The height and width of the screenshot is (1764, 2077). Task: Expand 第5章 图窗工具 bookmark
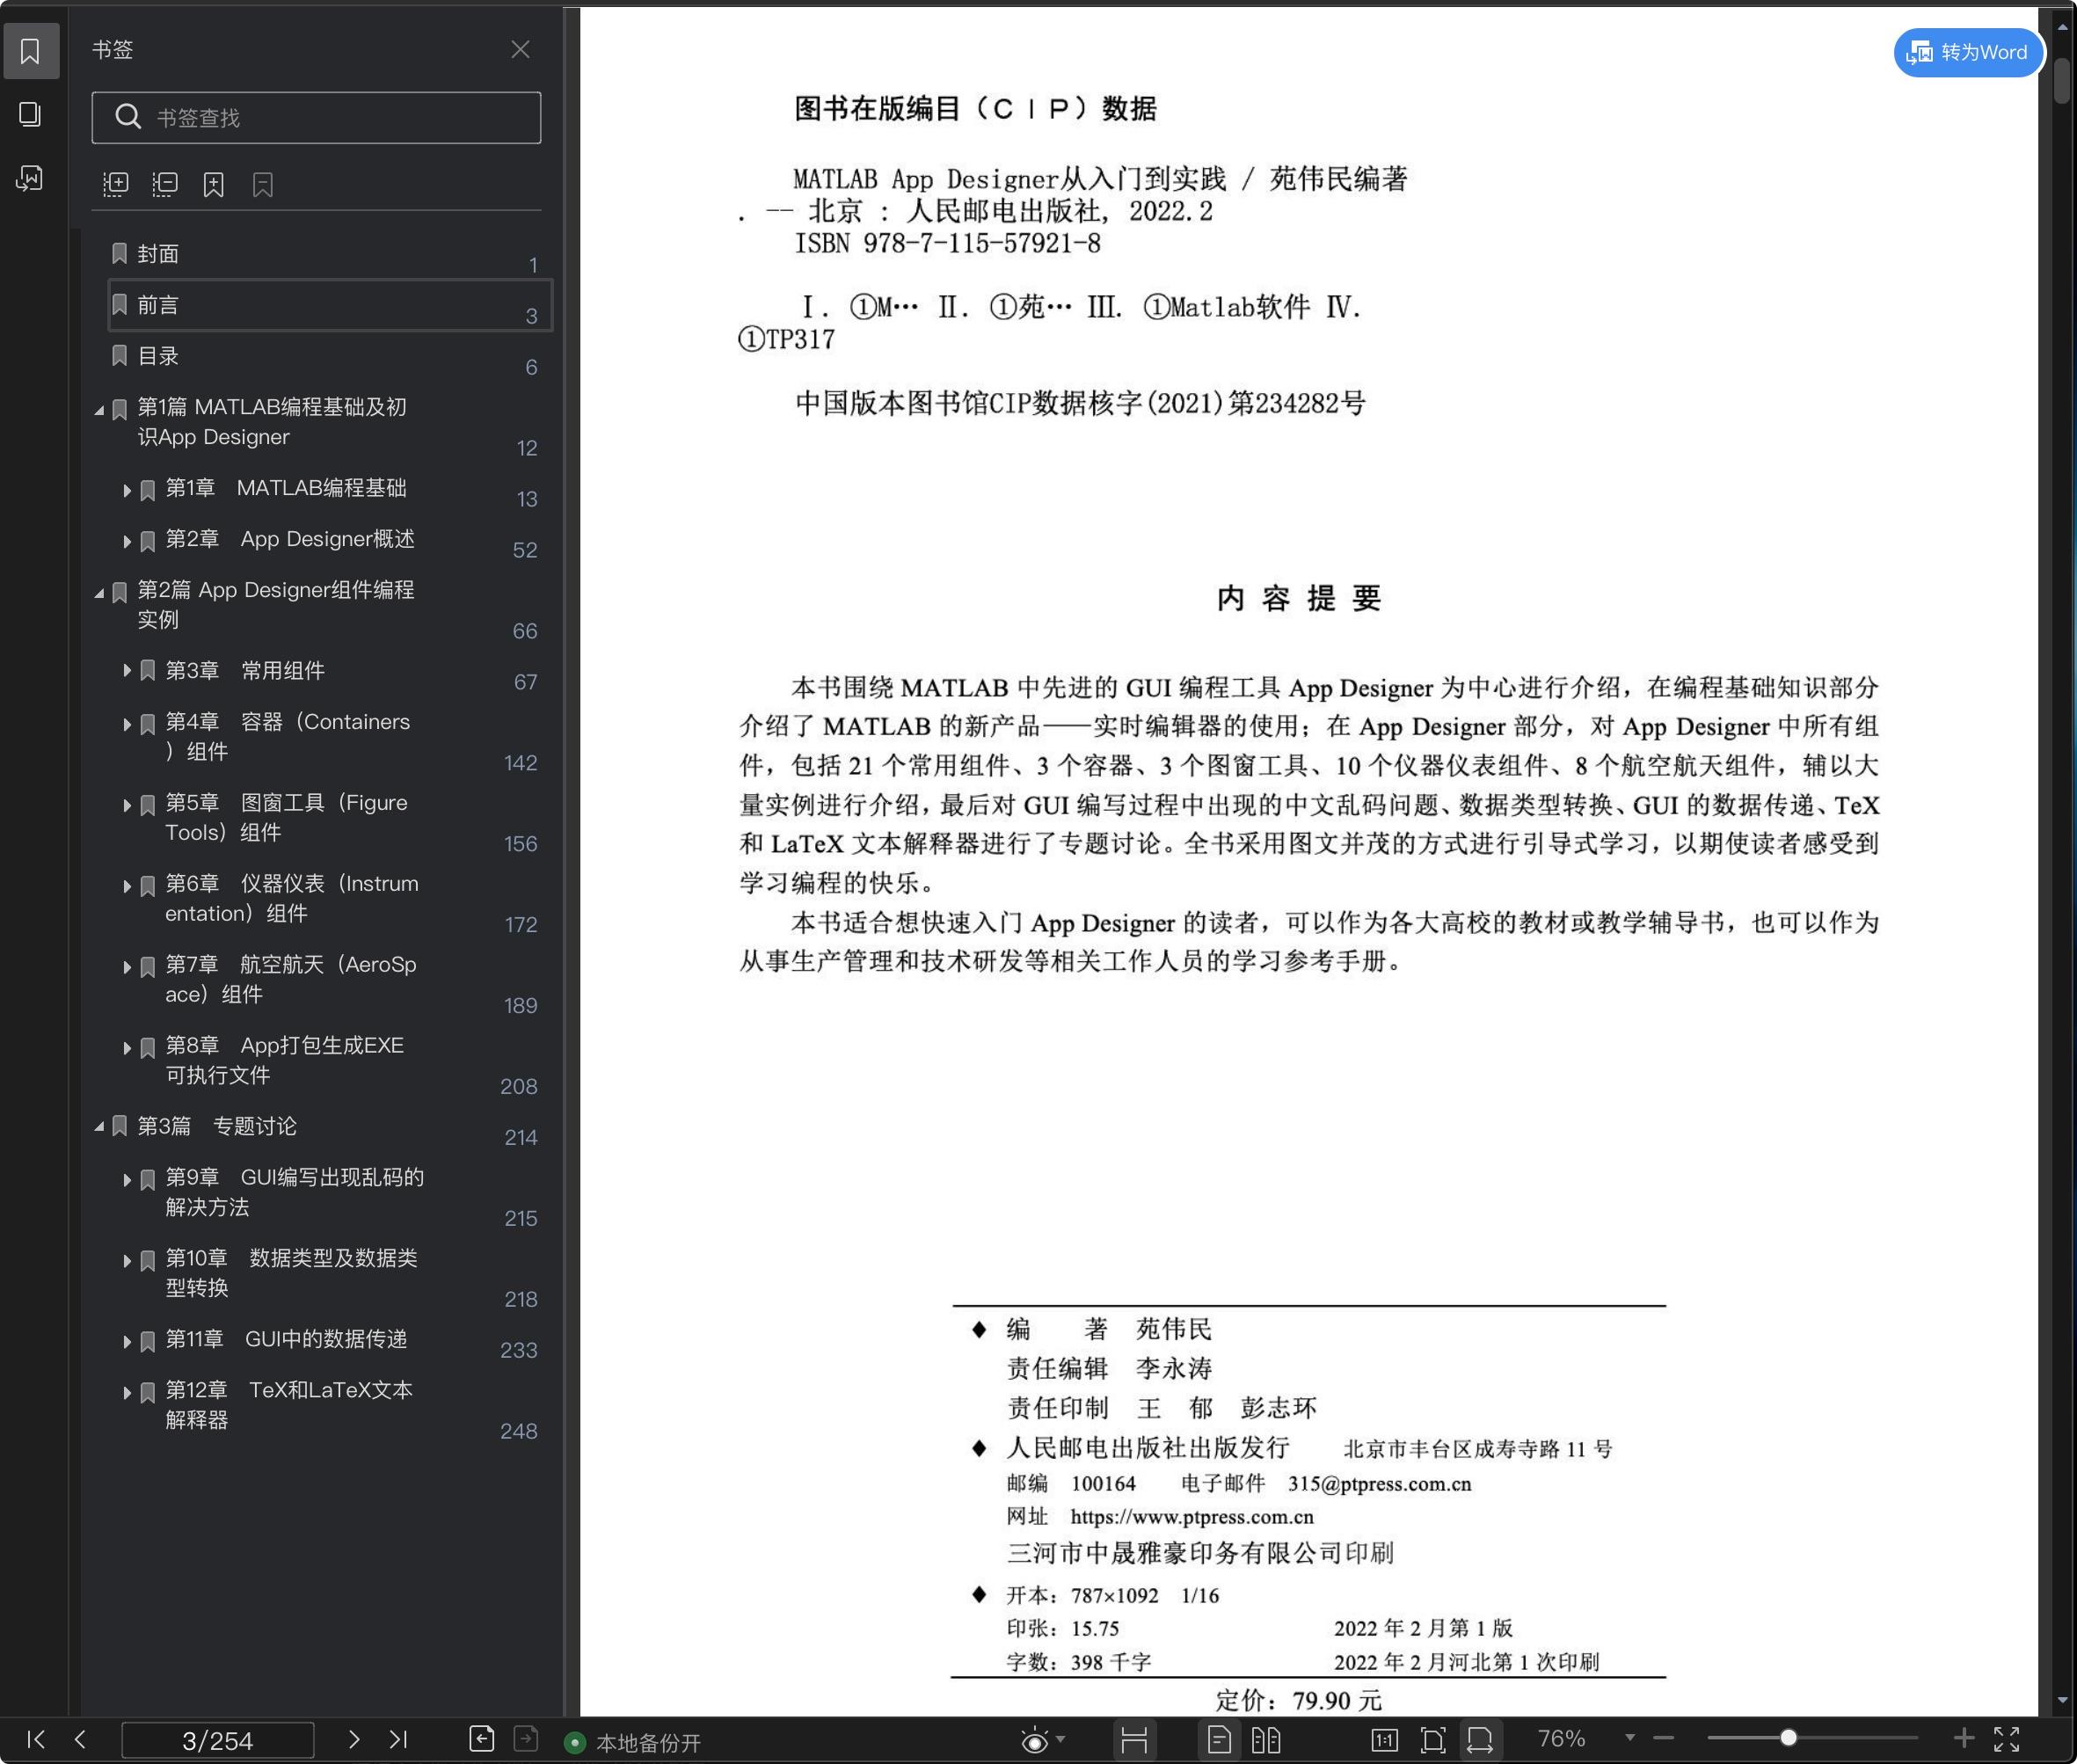[127, 805]
